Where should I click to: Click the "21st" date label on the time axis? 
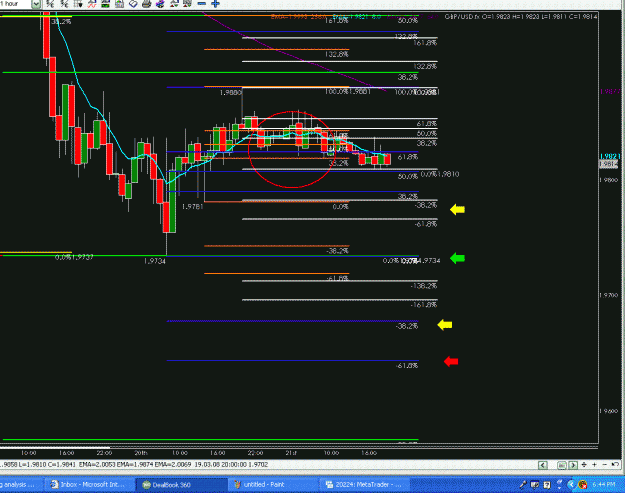tap(291, 453)
